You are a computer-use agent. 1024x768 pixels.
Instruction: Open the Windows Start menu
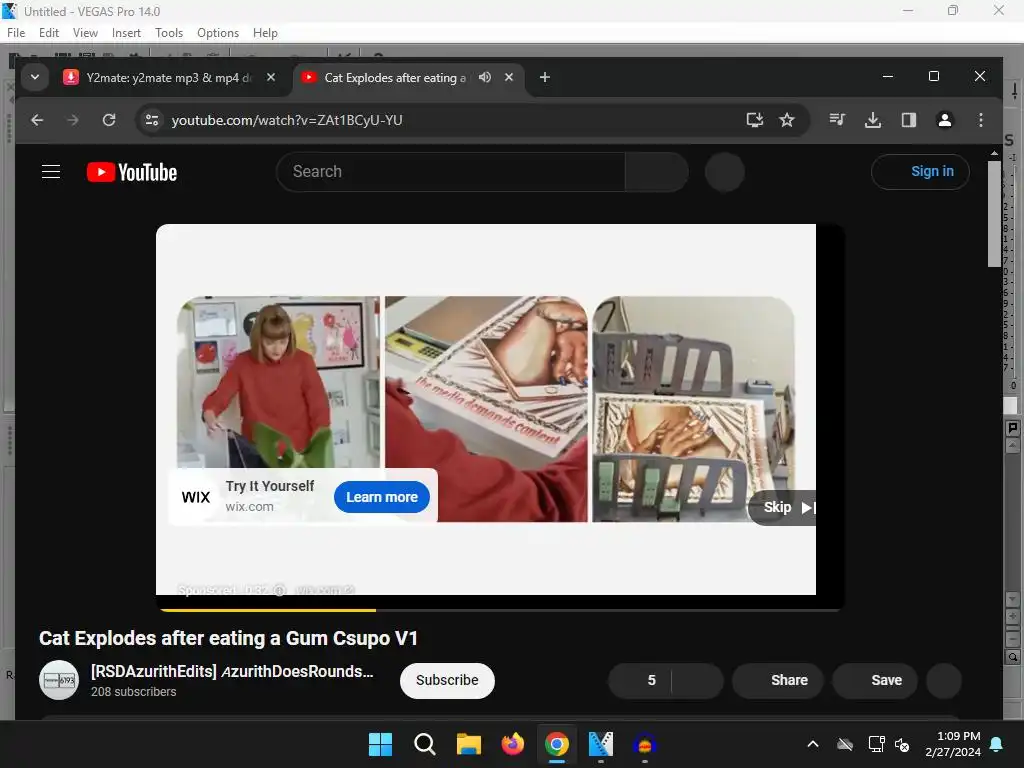380,744
